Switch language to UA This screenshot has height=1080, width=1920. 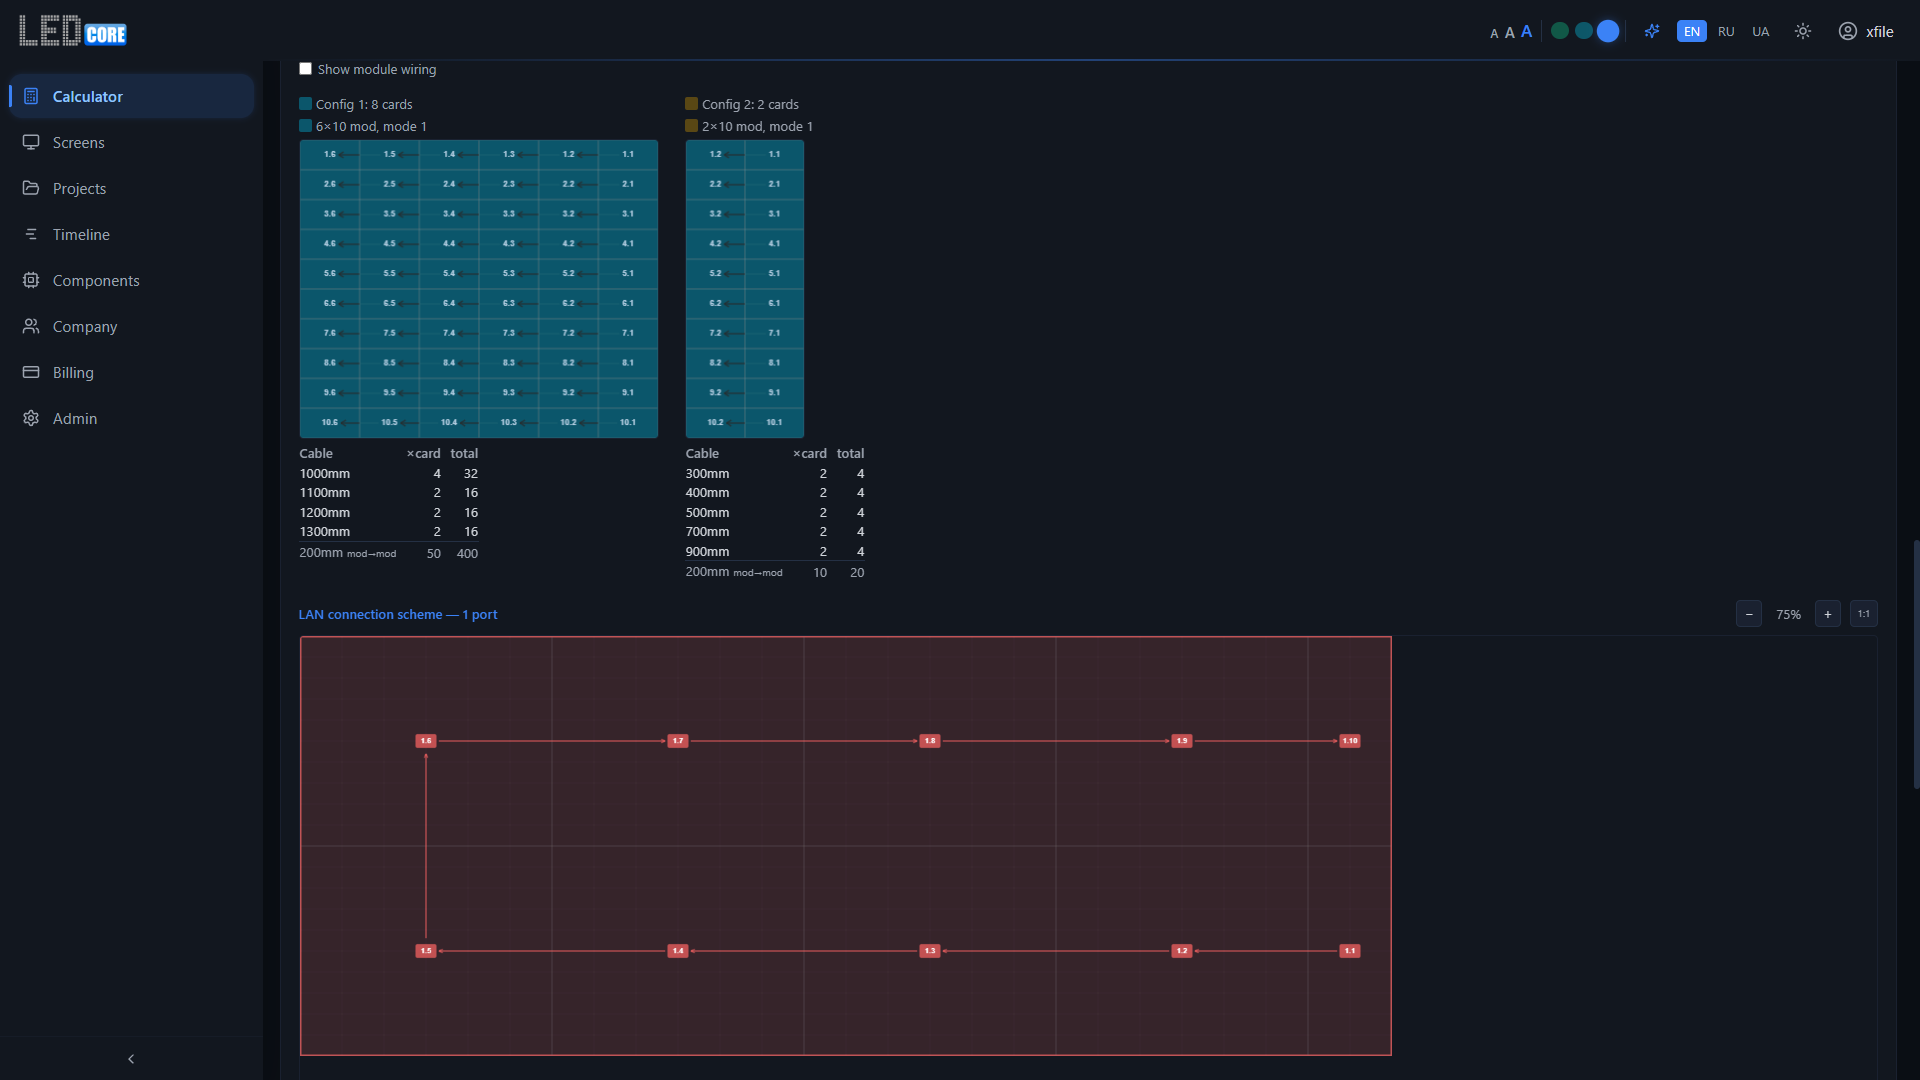point(1761,31)
